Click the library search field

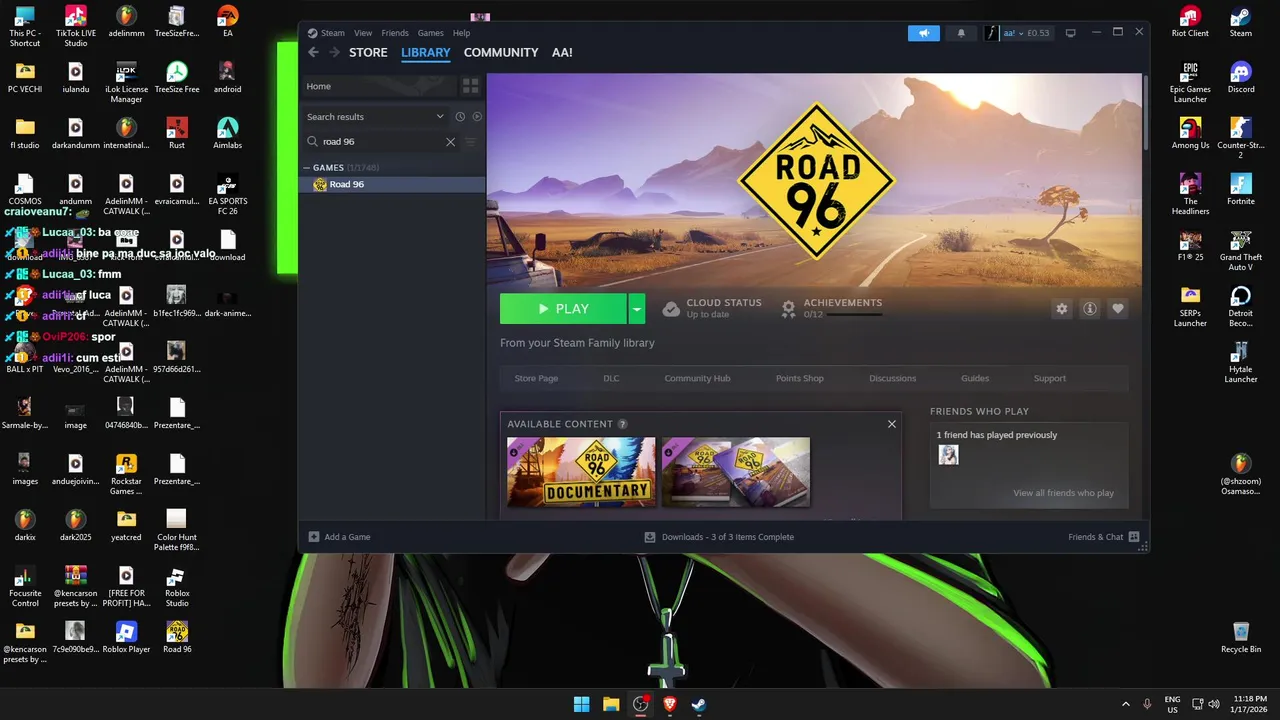click(381, 142)
